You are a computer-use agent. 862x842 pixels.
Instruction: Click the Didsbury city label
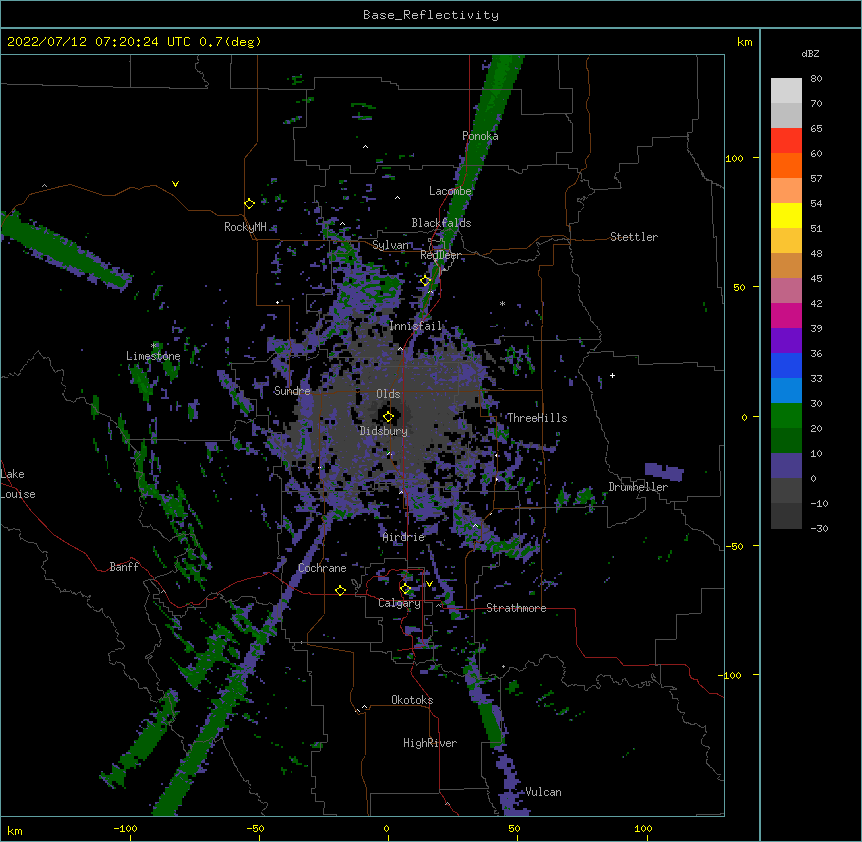384,431
